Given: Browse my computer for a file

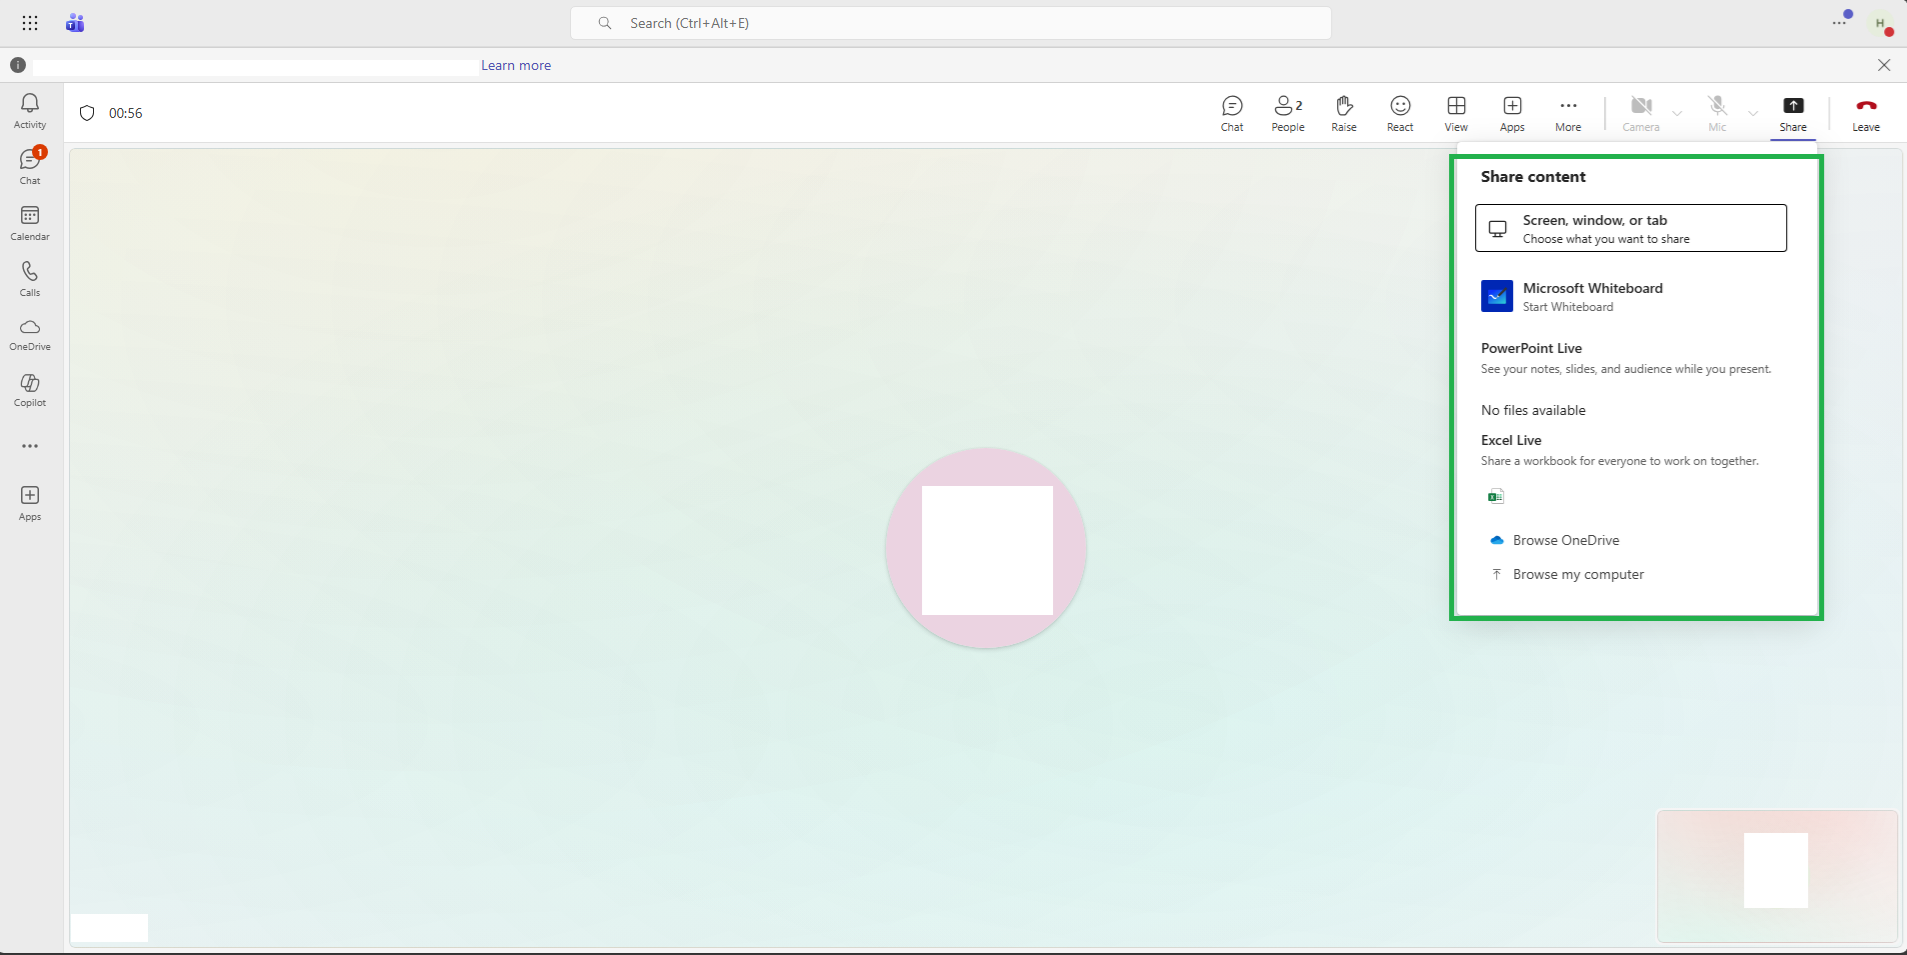Looking at the screenshot, I should 1567,574.
